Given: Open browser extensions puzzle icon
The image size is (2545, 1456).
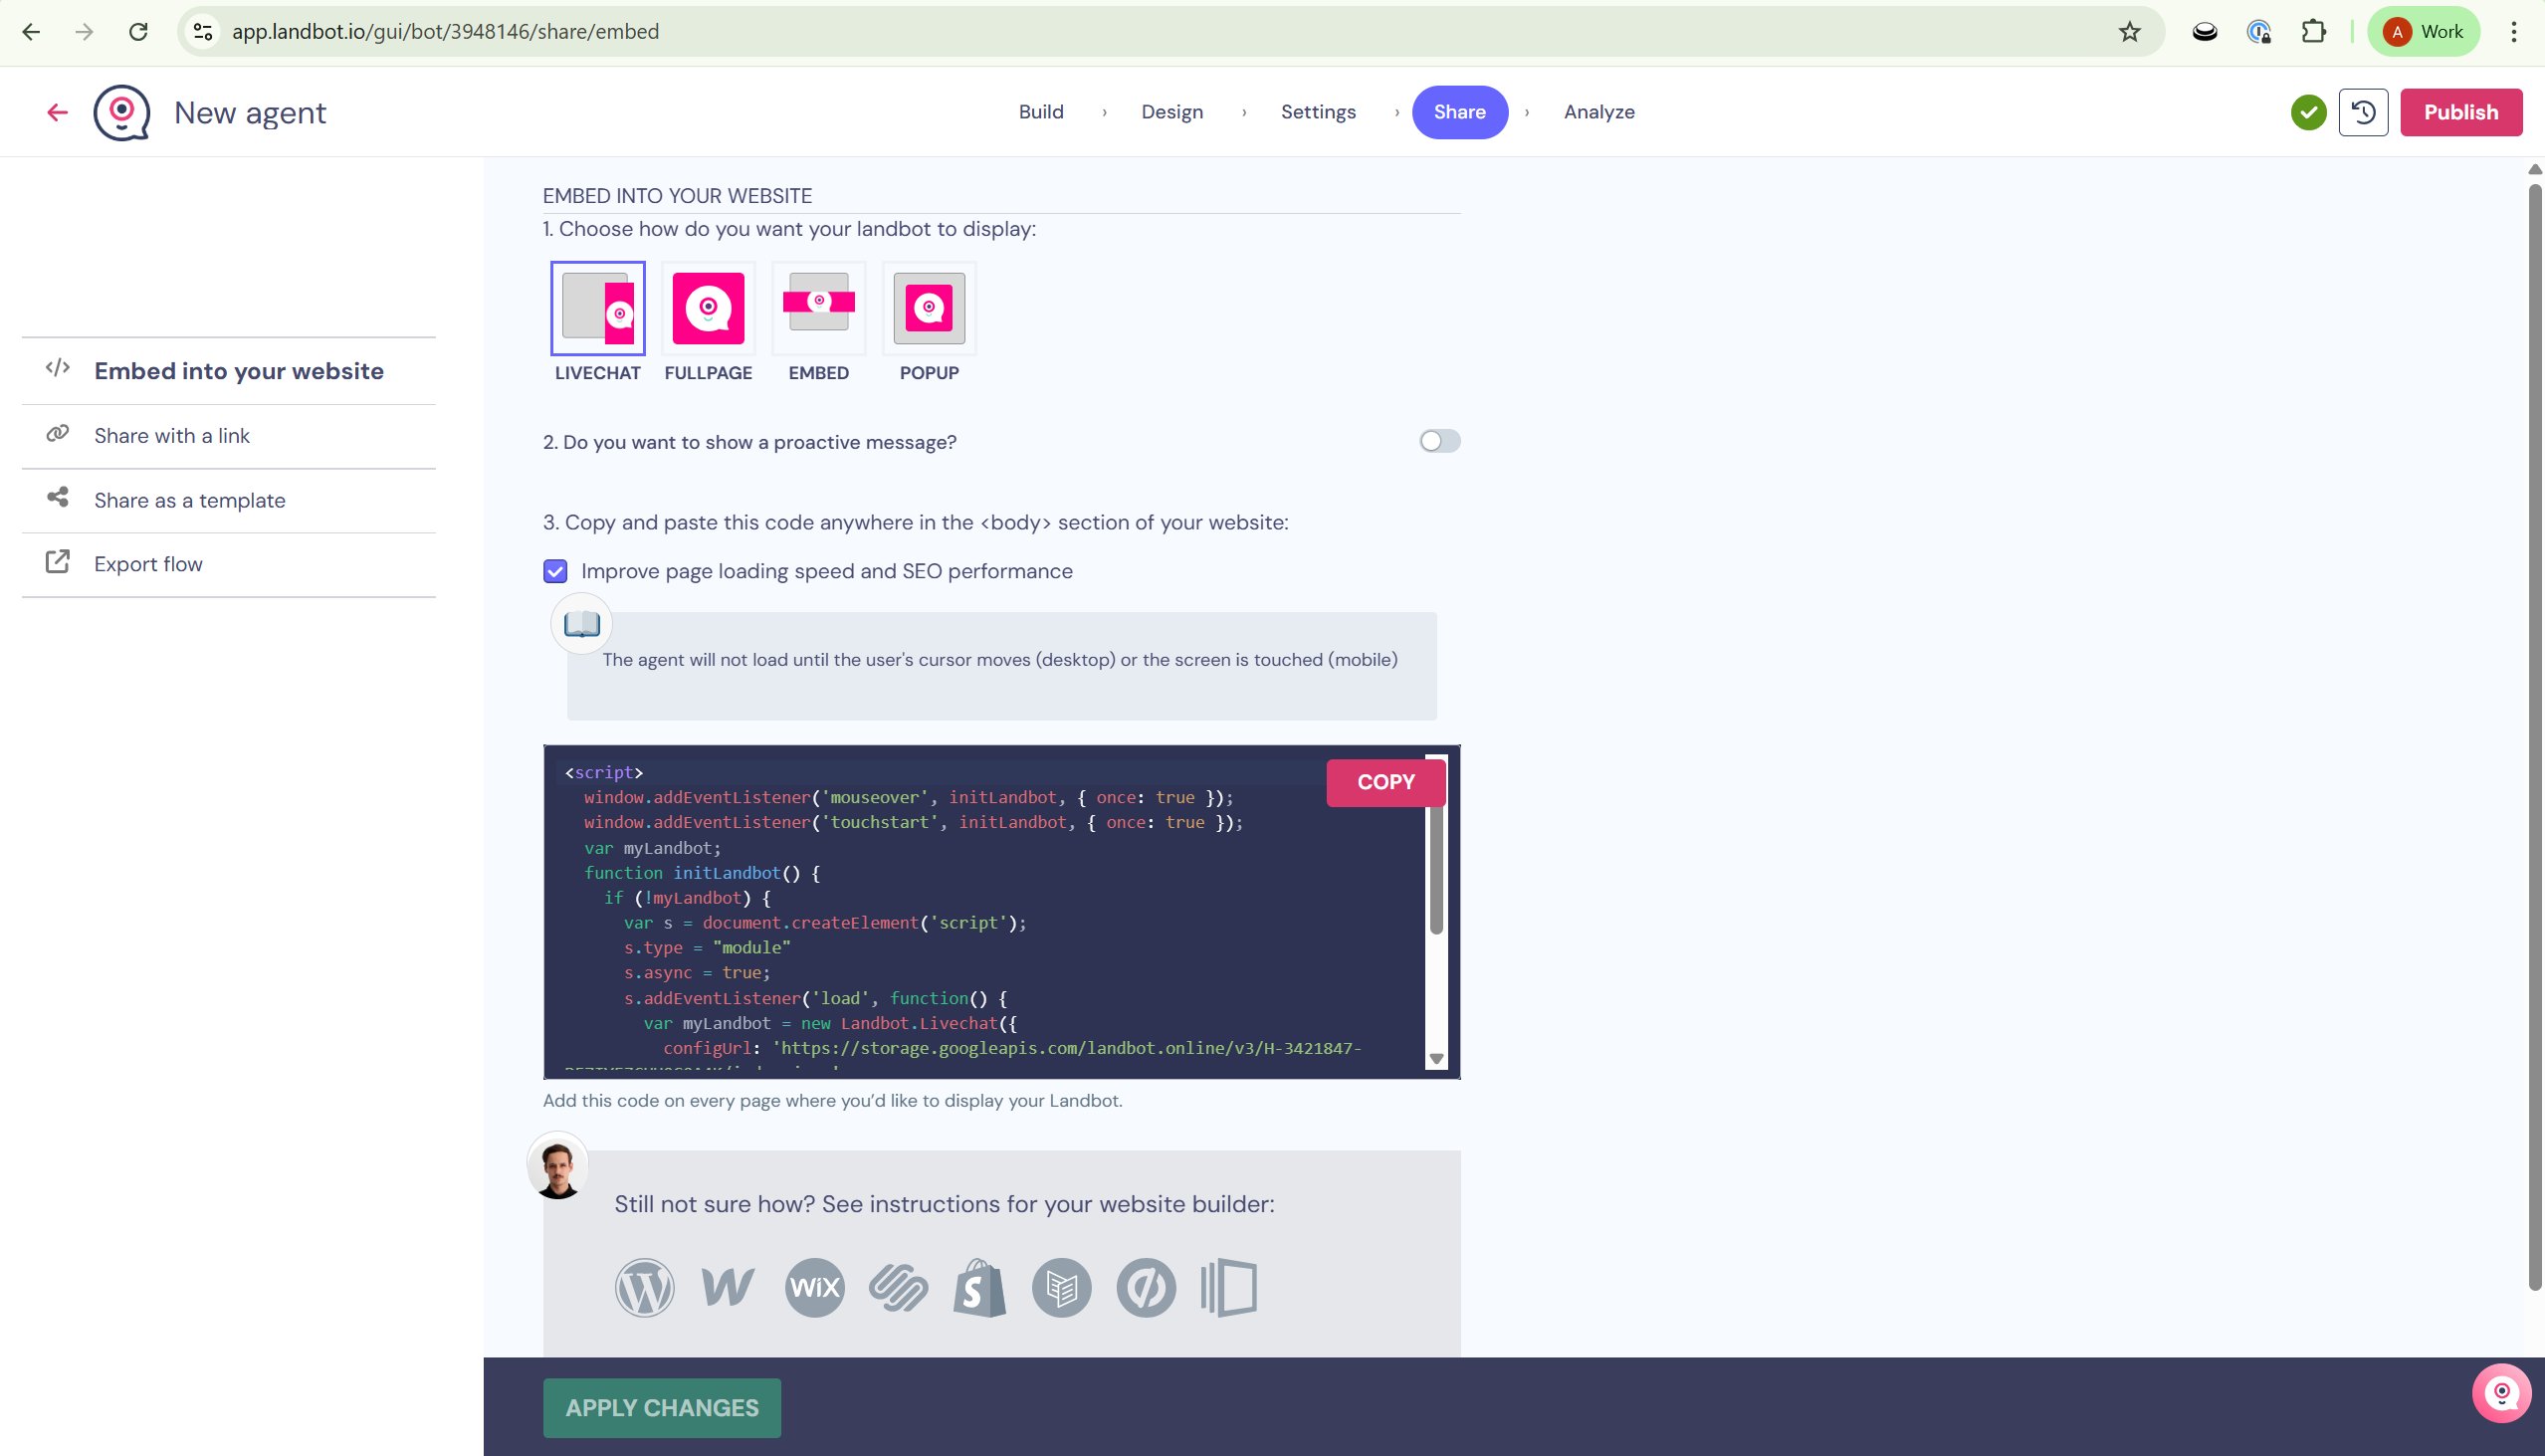Looking at the screenshot, I should pyautogui.click(x=2313, y=32).
